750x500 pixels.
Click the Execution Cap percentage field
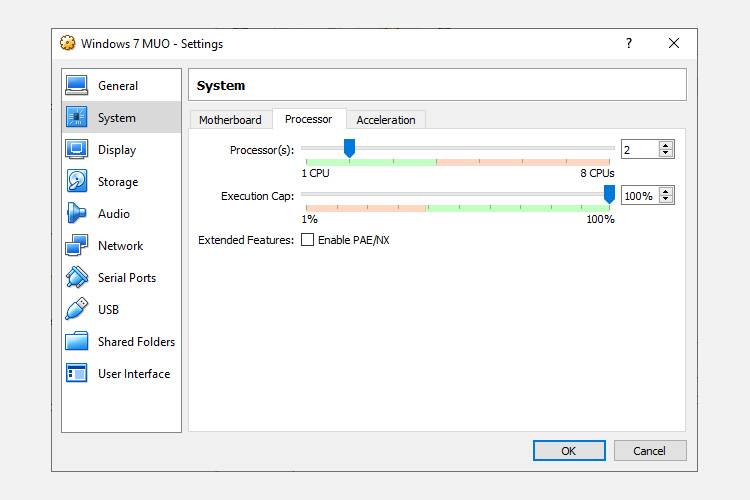point(638,196)
